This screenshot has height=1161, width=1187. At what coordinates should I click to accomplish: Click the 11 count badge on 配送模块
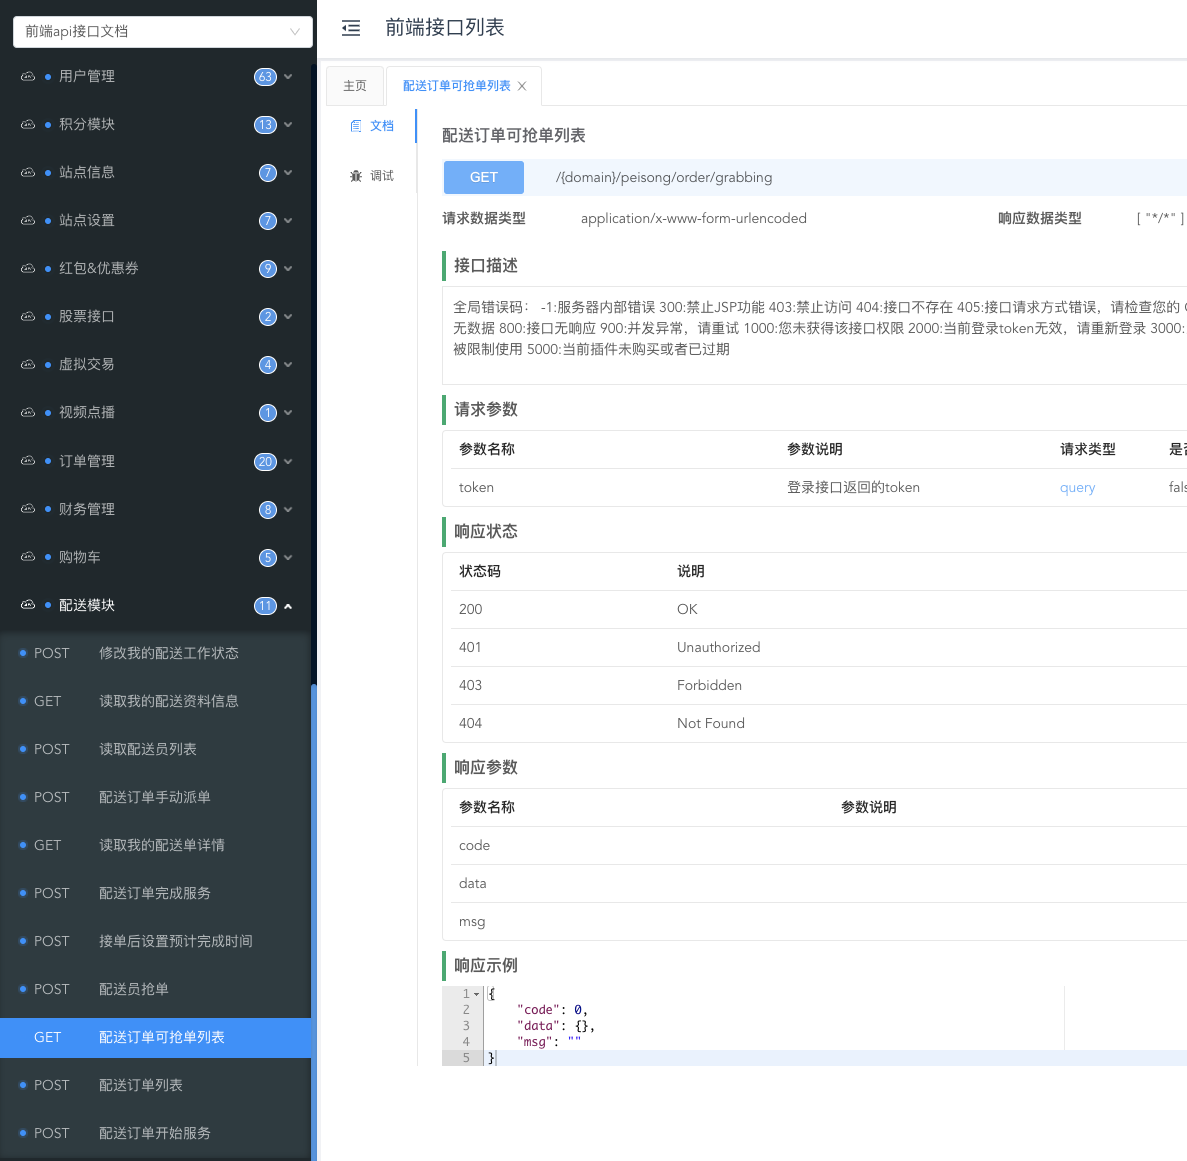(265, 605)
